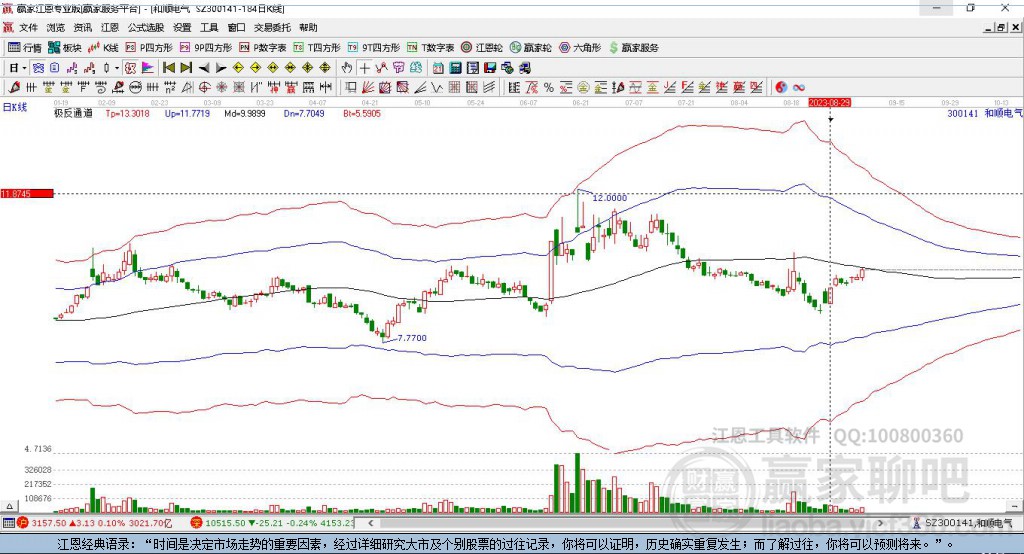The height and width of the screenshot is (554, 1024).
Task: Click the red 11.8745 price tag
Action: click(27, 193)
